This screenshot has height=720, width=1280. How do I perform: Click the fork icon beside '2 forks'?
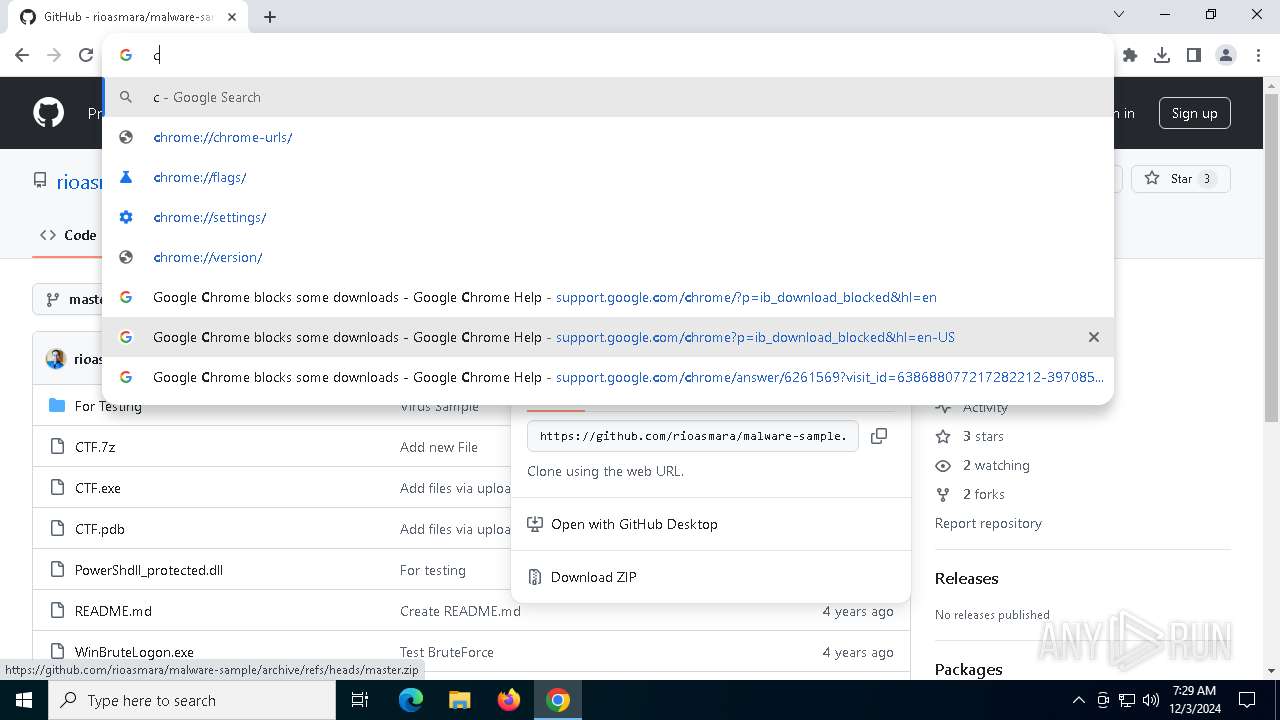[943, 494]
